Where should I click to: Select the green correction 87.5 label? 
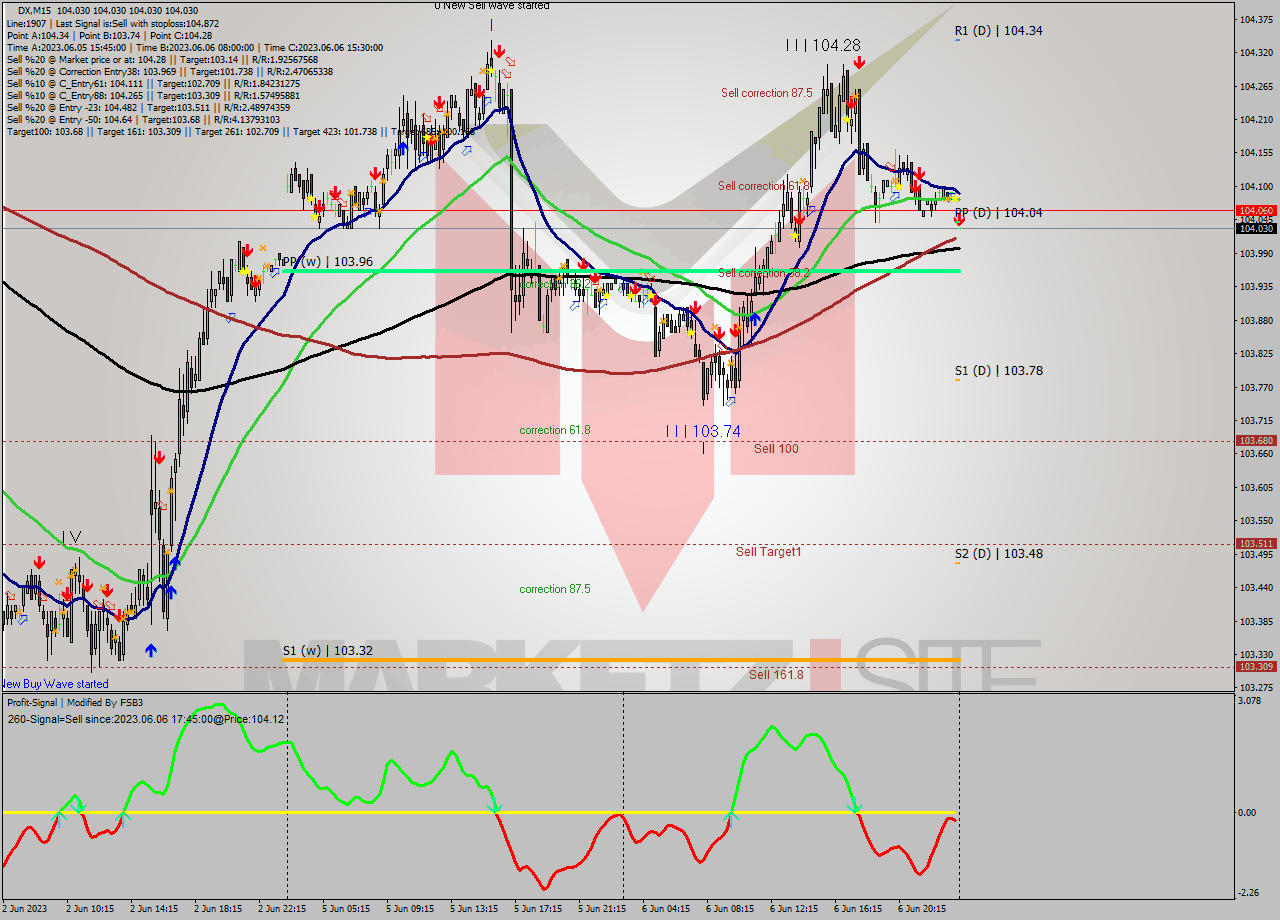coord(554,589)
